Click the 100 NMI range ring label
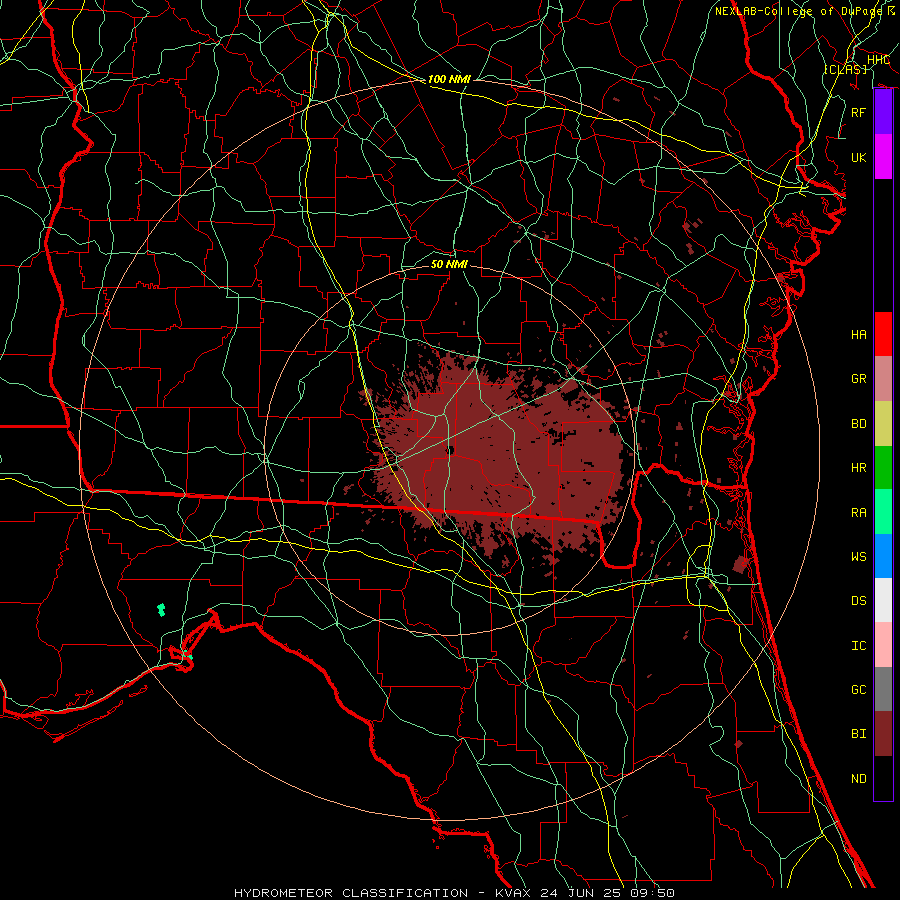Image resolution: width=900 pixels, height=900 pixels. (x=449, y=79)
